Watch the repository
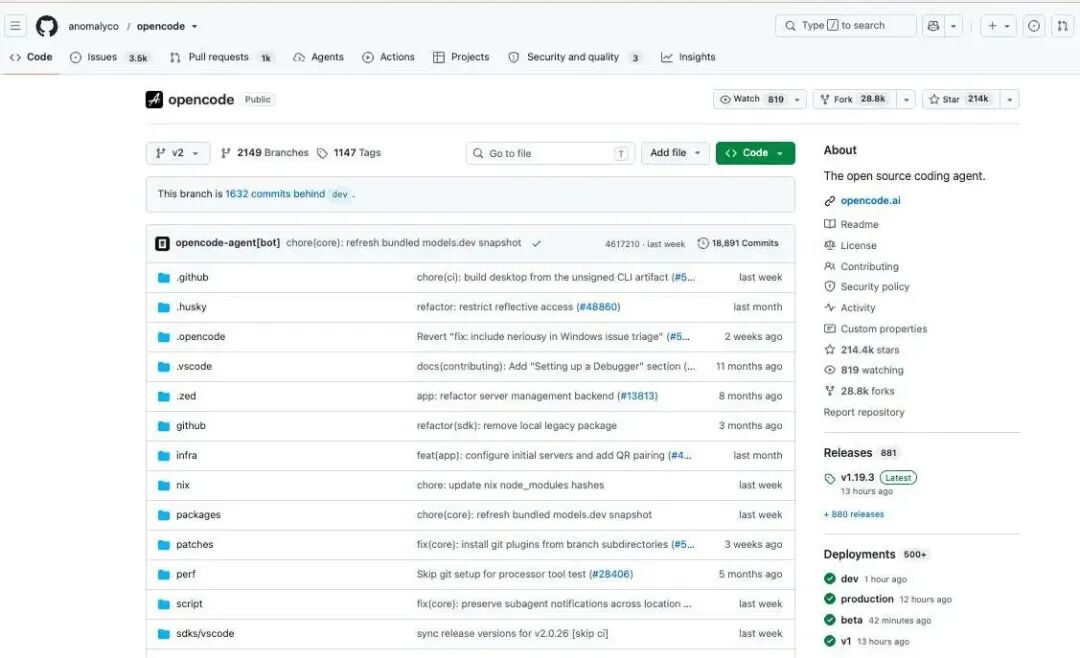The image size is (1080, 658). coord(750,99)
